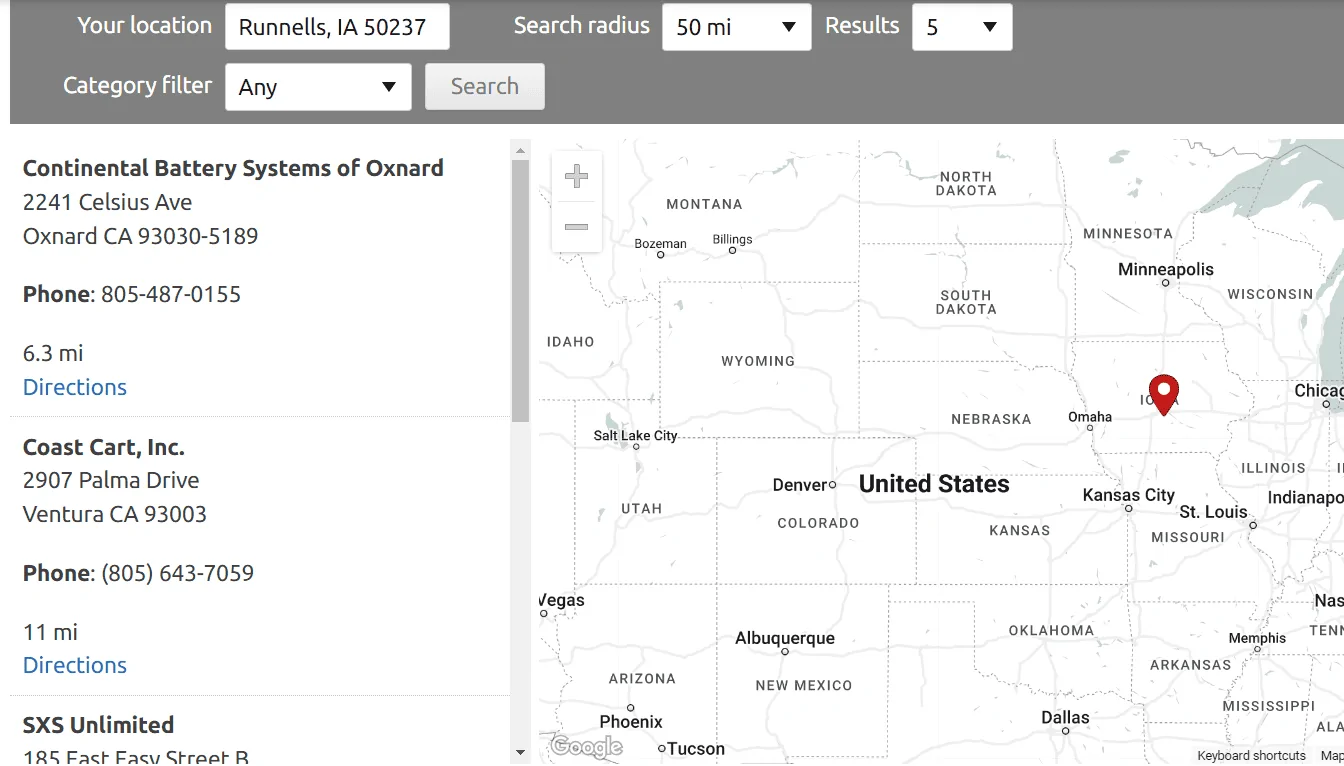Viewport: 1344px width, 766px height.
Task: Click the Dallas label on the map
Action: (x=1066, y=717)
